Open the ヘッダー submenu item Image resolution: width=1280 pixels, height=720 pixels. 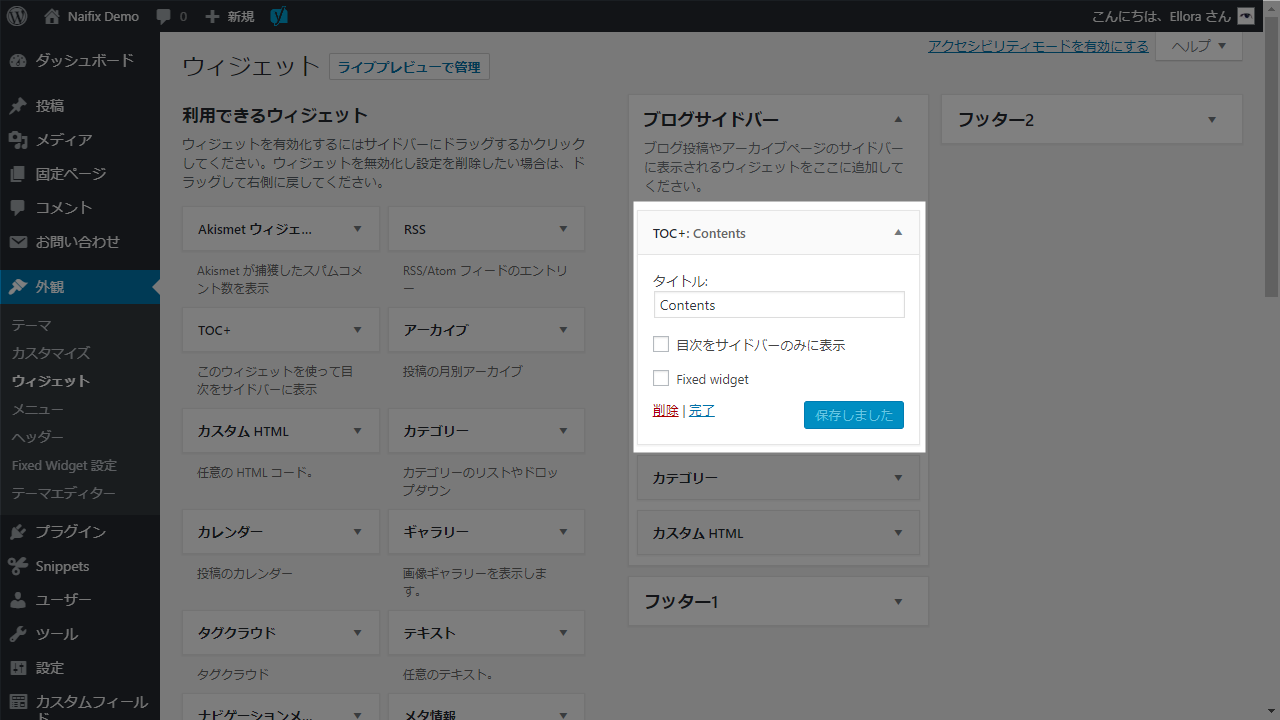(x=37, y=437)
